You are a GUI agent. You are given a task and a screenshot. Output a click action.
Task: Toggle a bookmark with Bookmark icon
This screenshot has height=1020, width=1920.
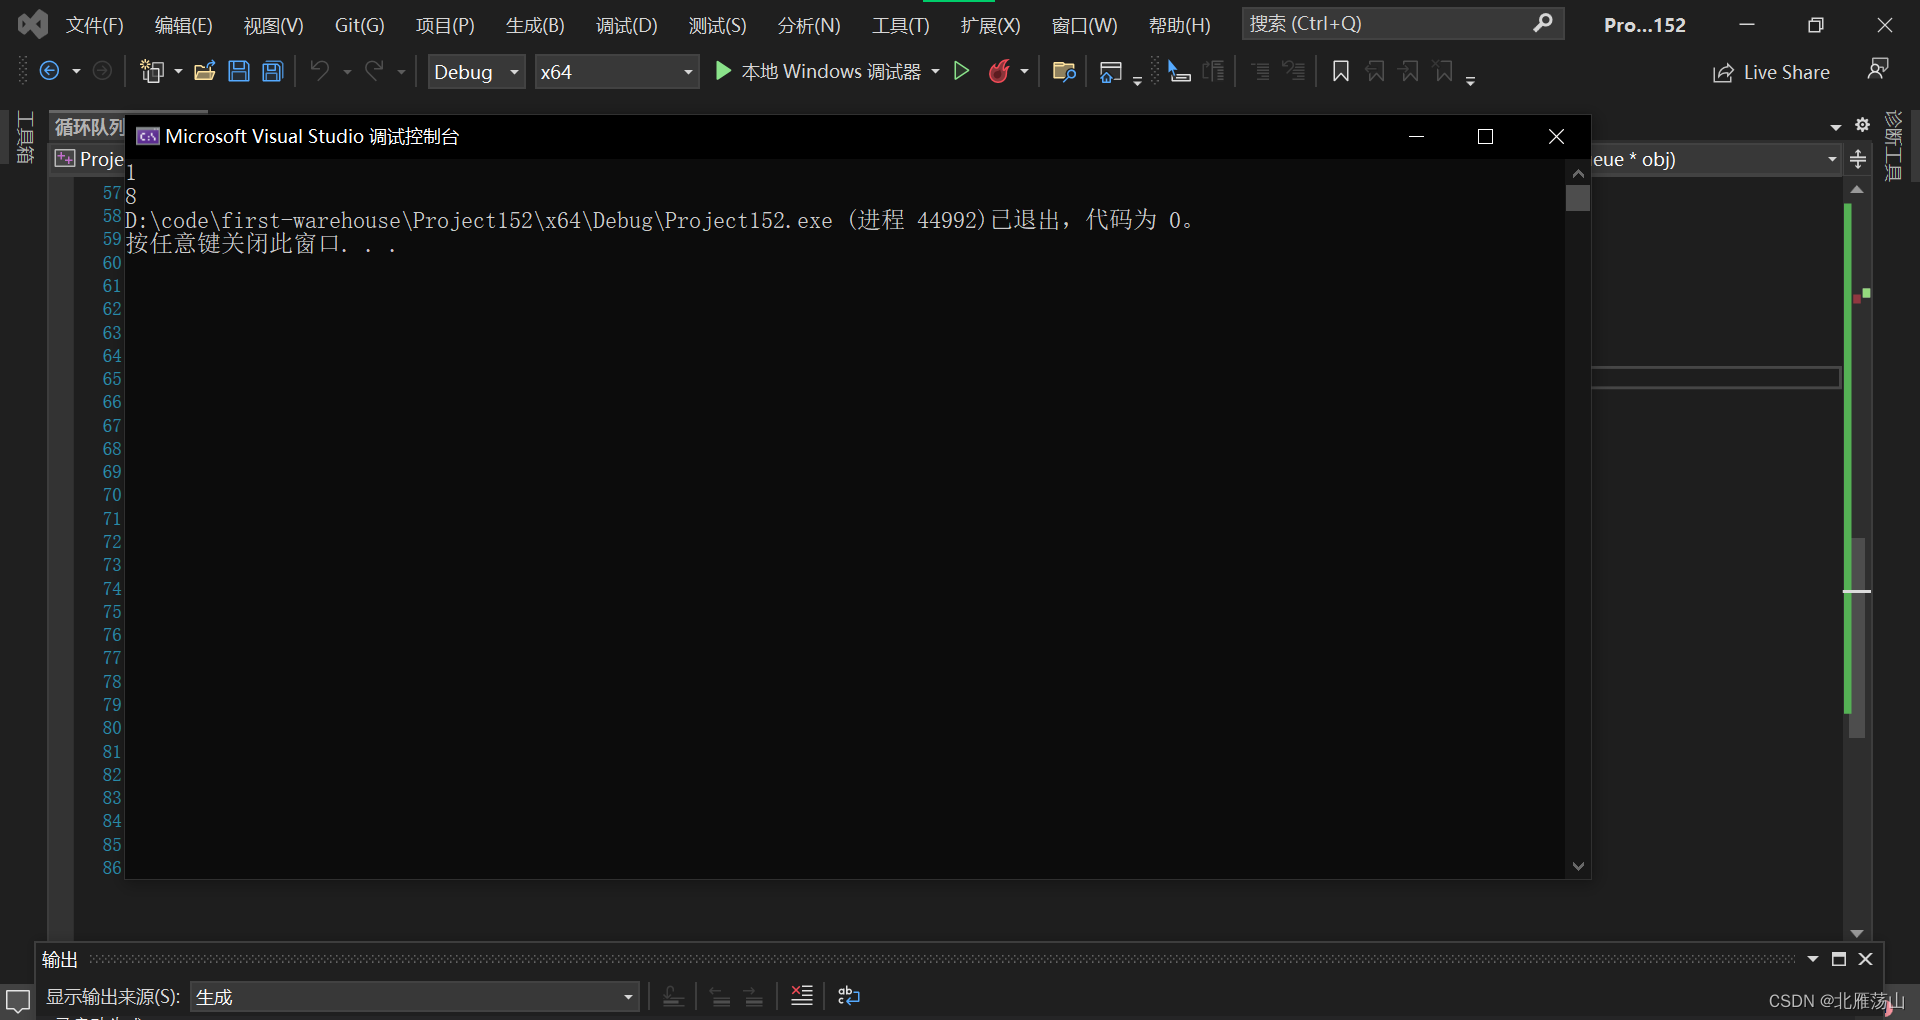pos(1341,71)
